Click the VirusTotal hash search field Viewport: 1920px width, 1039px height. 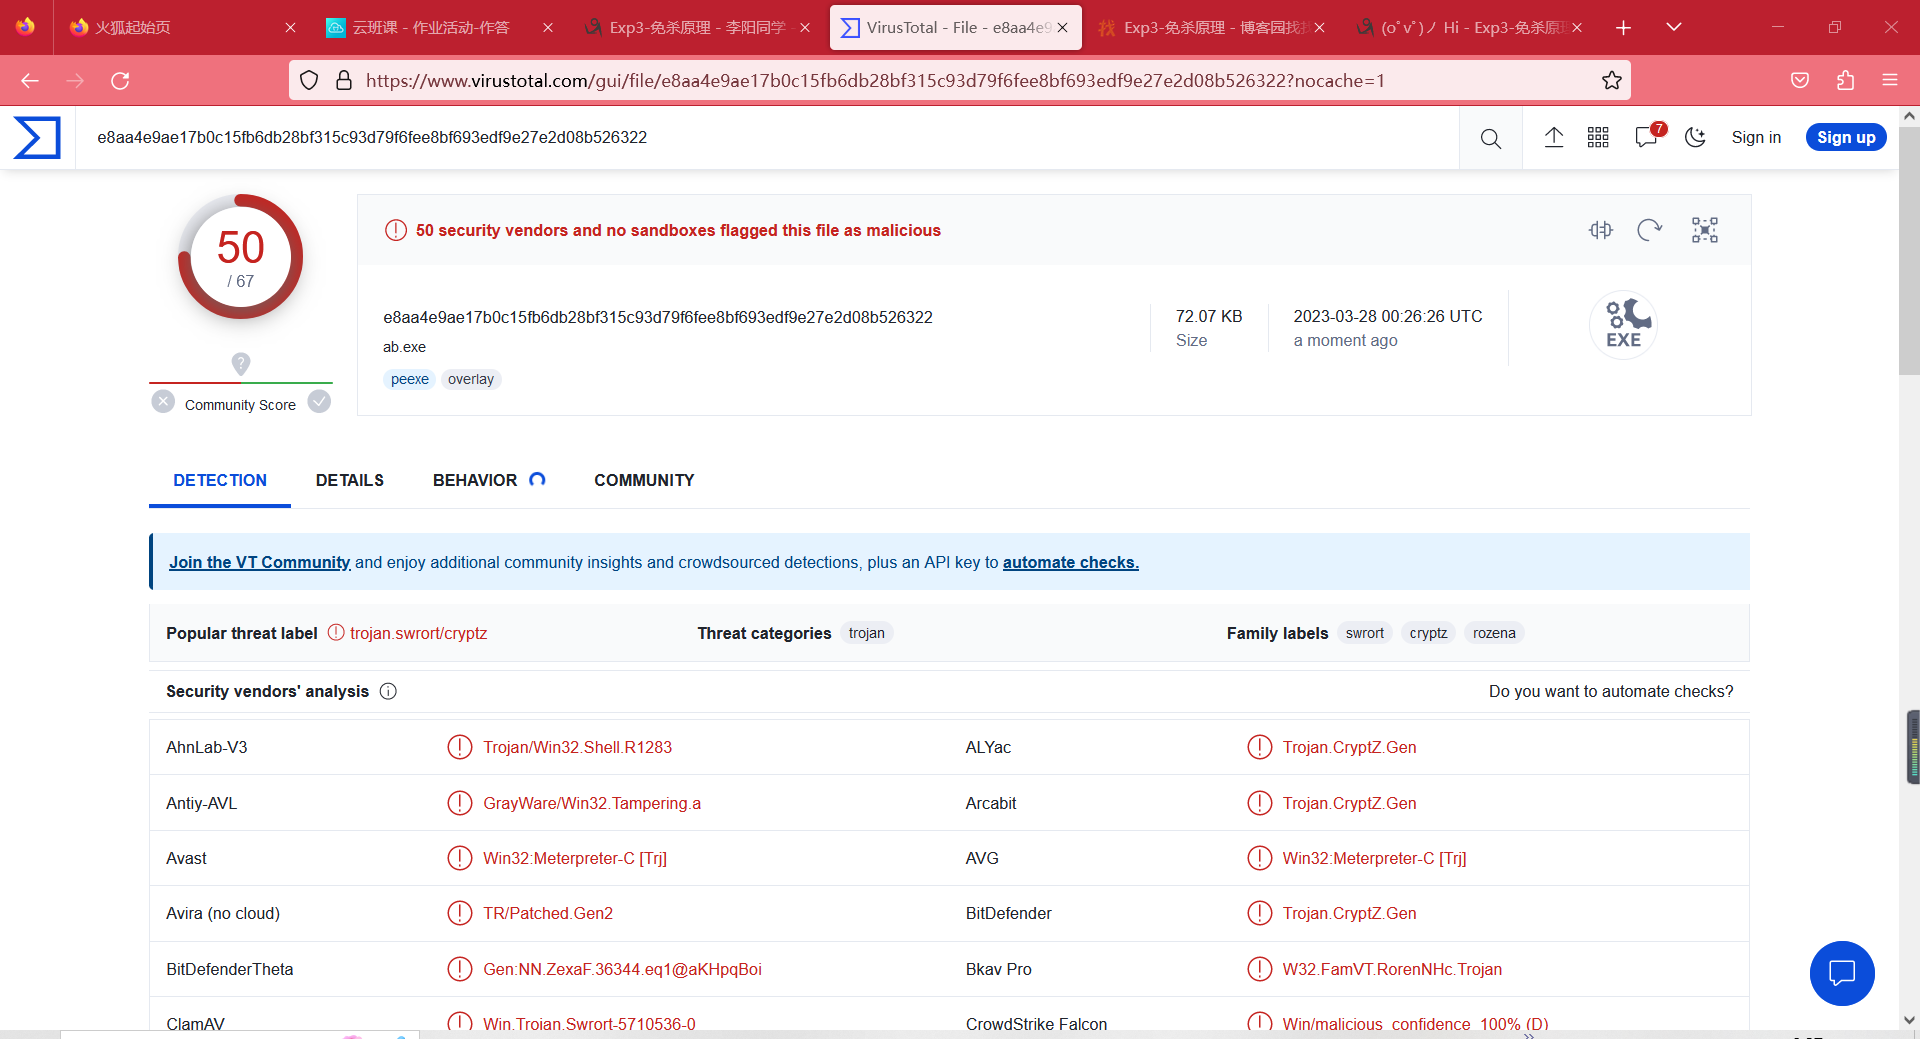(768, 137)
